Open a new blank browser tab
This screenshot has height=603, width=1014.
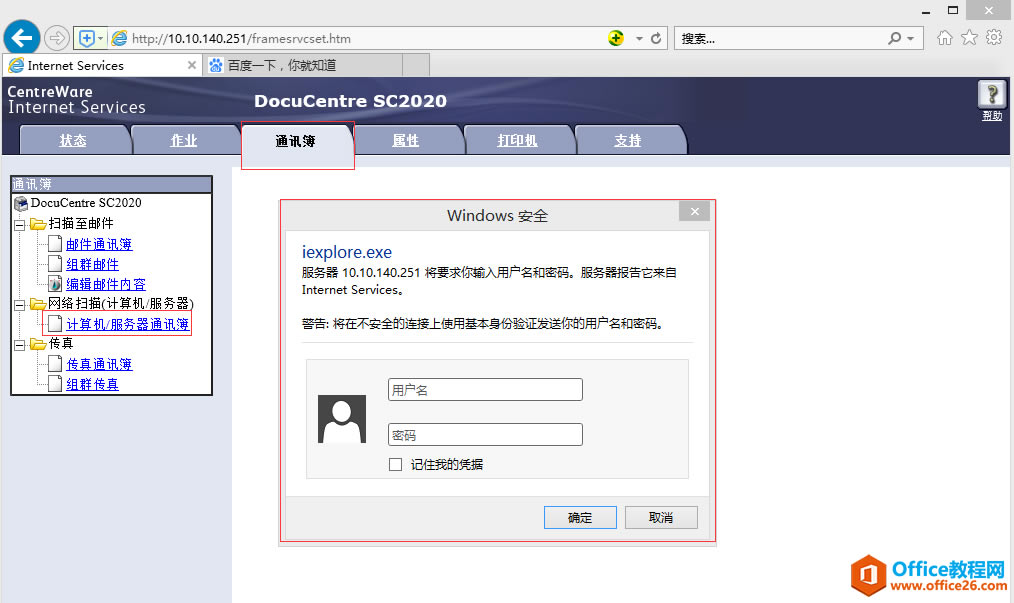point(416,65)
